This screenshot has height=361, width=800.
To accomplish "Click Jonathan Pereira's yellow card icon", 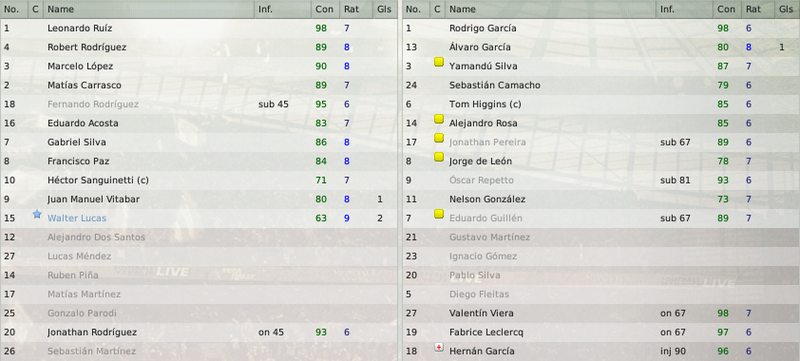I will [x=439, y=138].
